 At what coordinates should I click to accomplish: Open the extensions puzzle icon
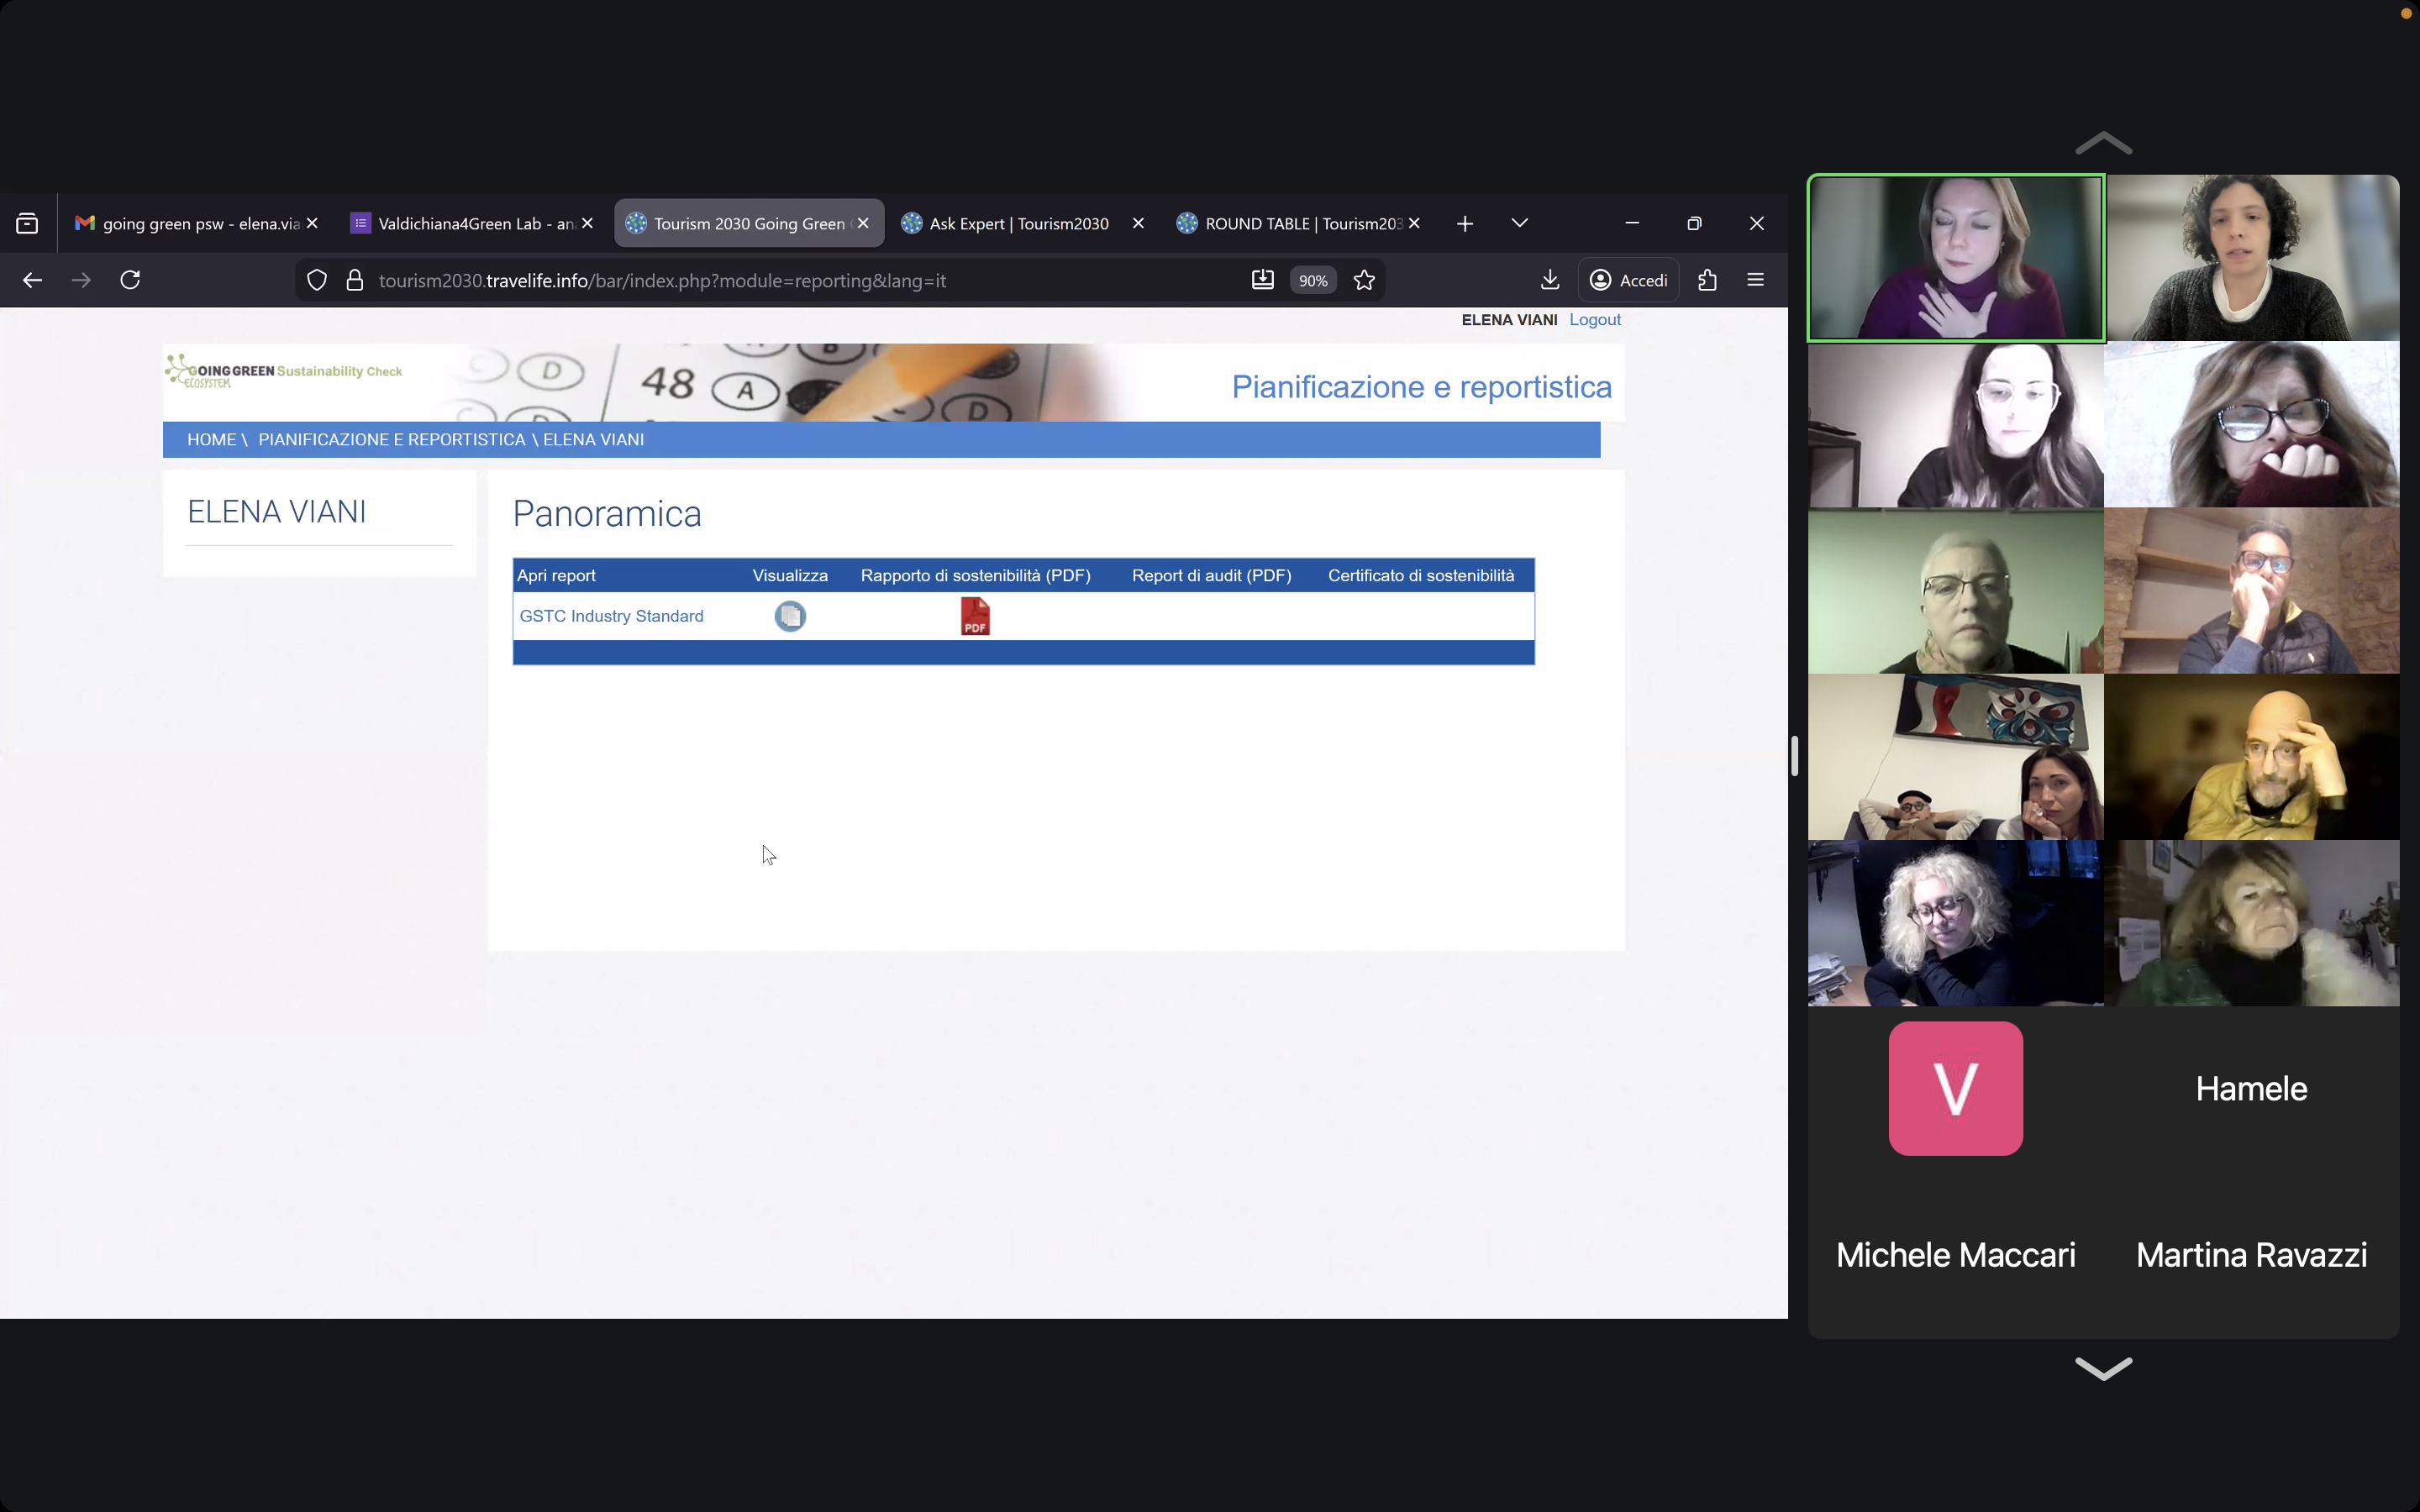[1707, 280]
